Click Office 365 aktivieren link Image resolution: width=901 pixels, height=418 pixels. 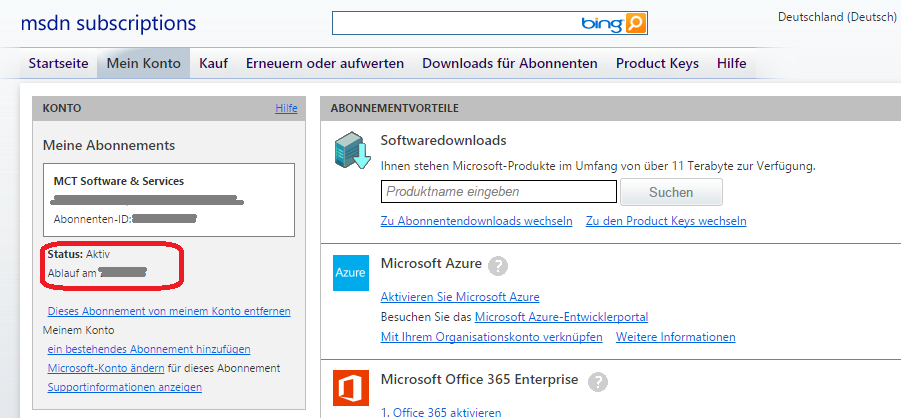pos(447,412)
